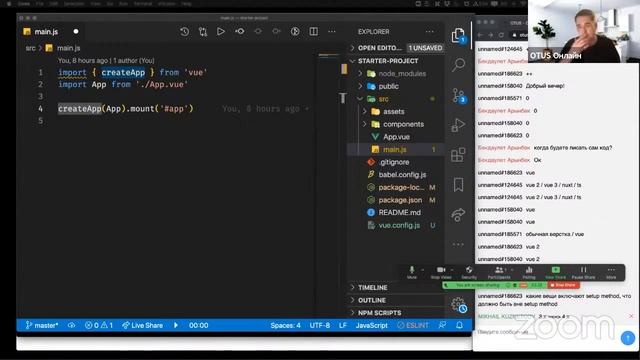Click the ESLINT status bar item
Viewport: 640px width, 360px height.
[413, 325]
